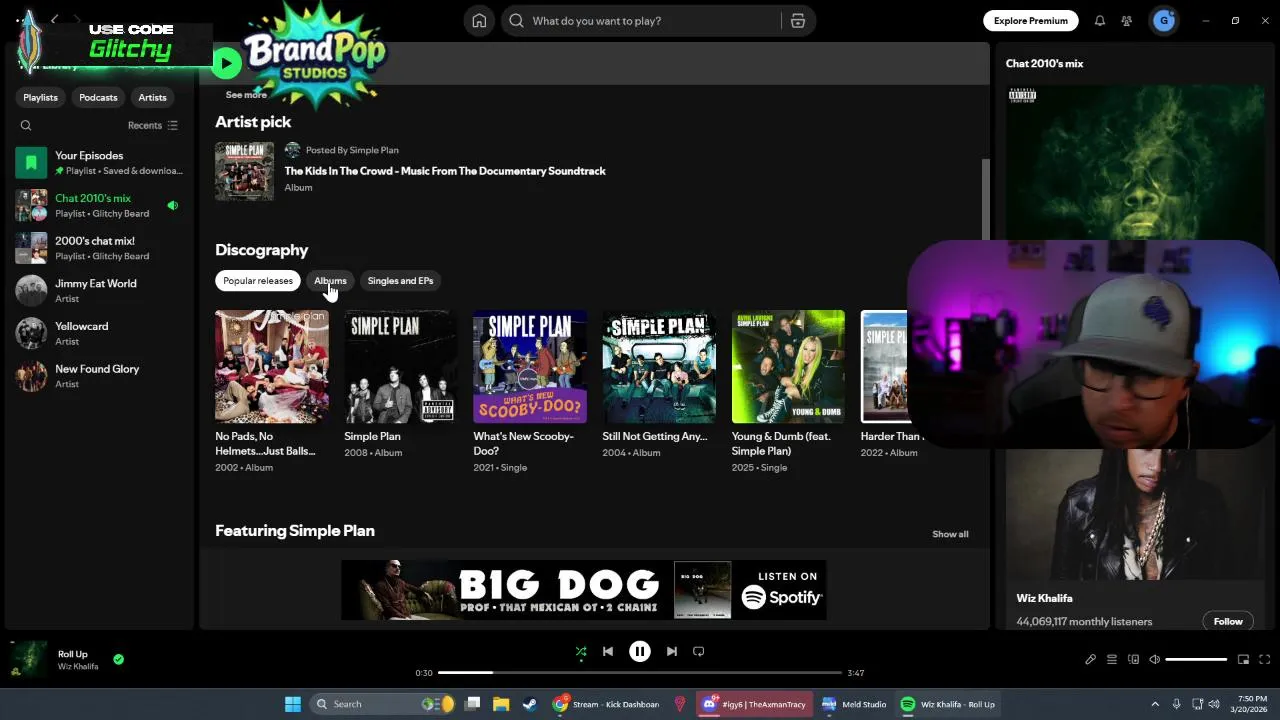This screenshot has width=1280, height=720.
Task: Seek within the song progress bar
Action: coord(640,673)
